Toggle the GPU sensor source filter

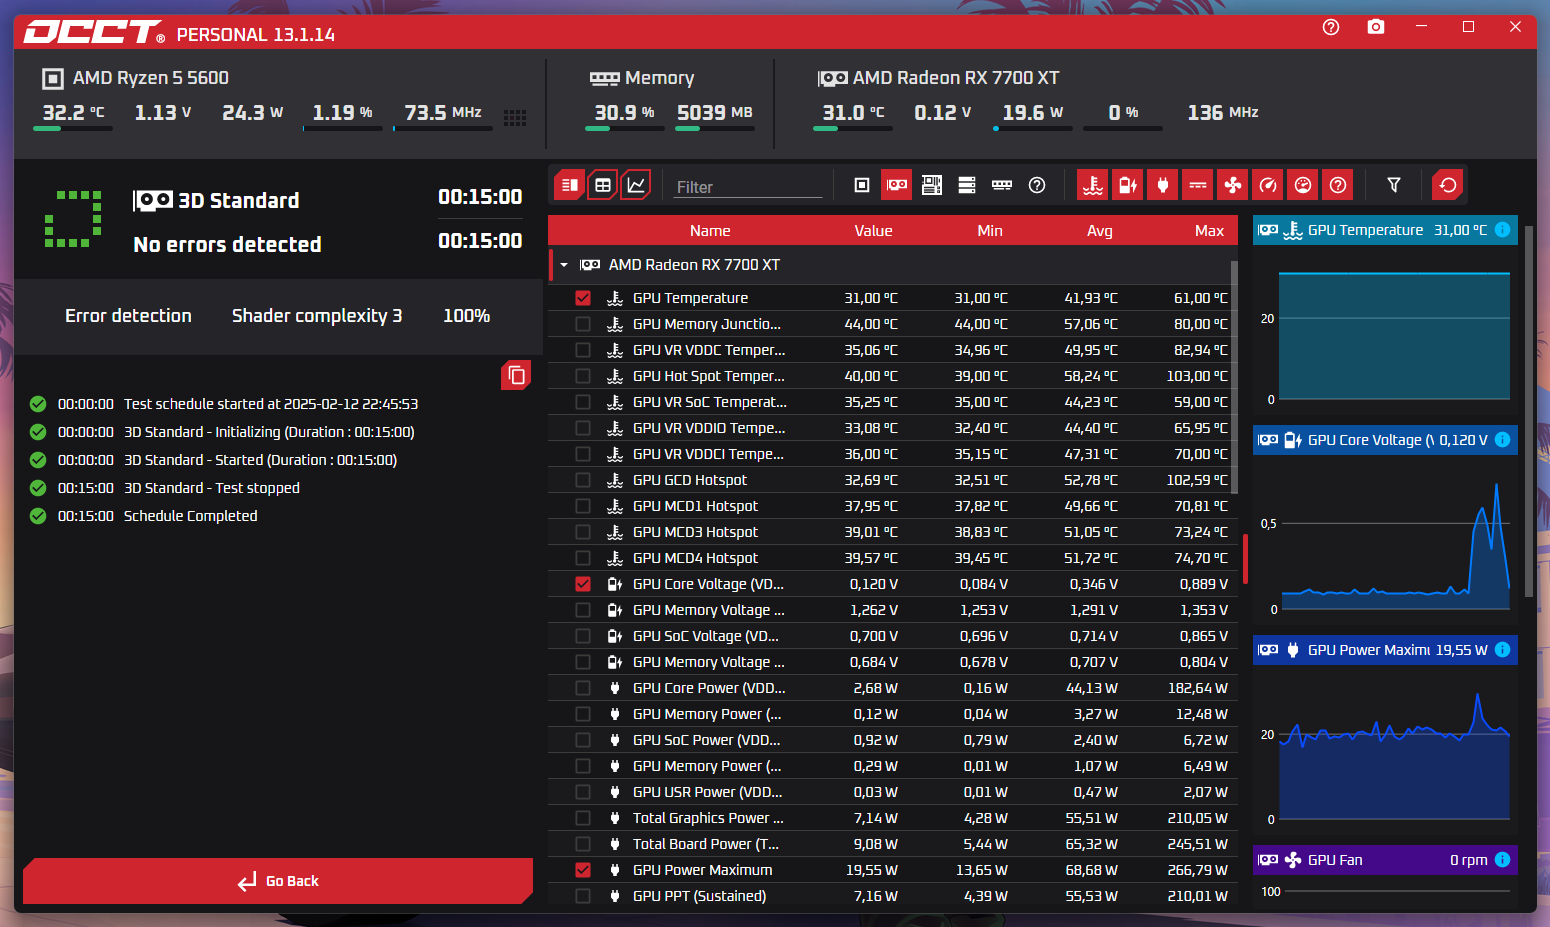pyautogui.click(x=897, y=185)
